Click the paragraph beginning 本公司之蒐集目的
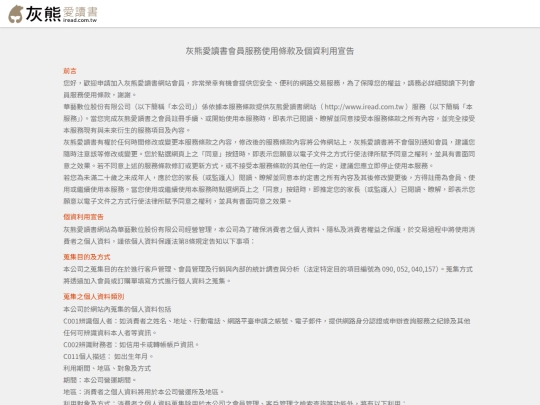The width and height of the screenshot is (540, 405). click(268, 275)
